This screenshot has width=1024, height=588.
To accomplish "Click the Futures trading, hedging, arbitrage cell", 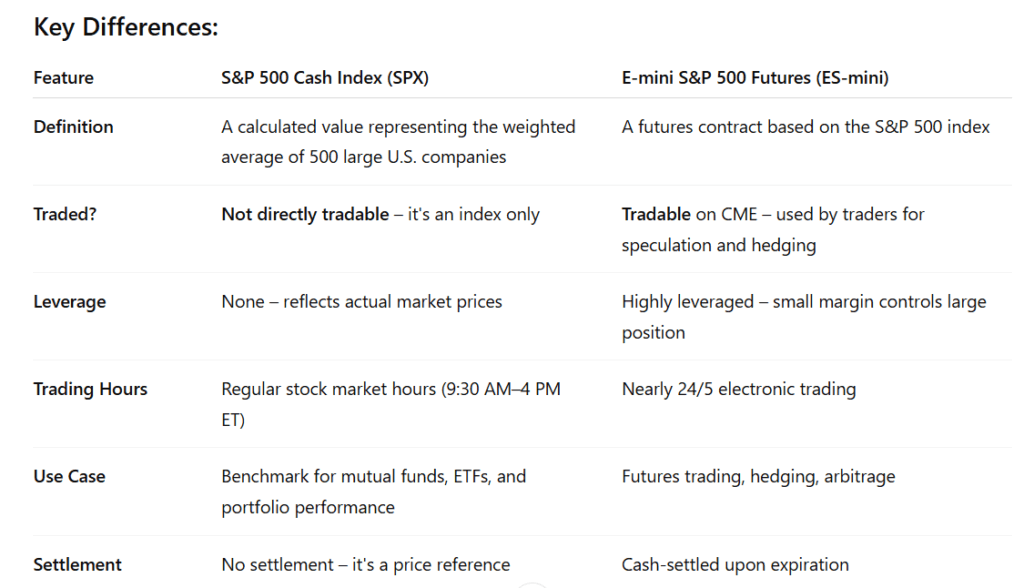I will pyautogui.click(x=758, y=477).
